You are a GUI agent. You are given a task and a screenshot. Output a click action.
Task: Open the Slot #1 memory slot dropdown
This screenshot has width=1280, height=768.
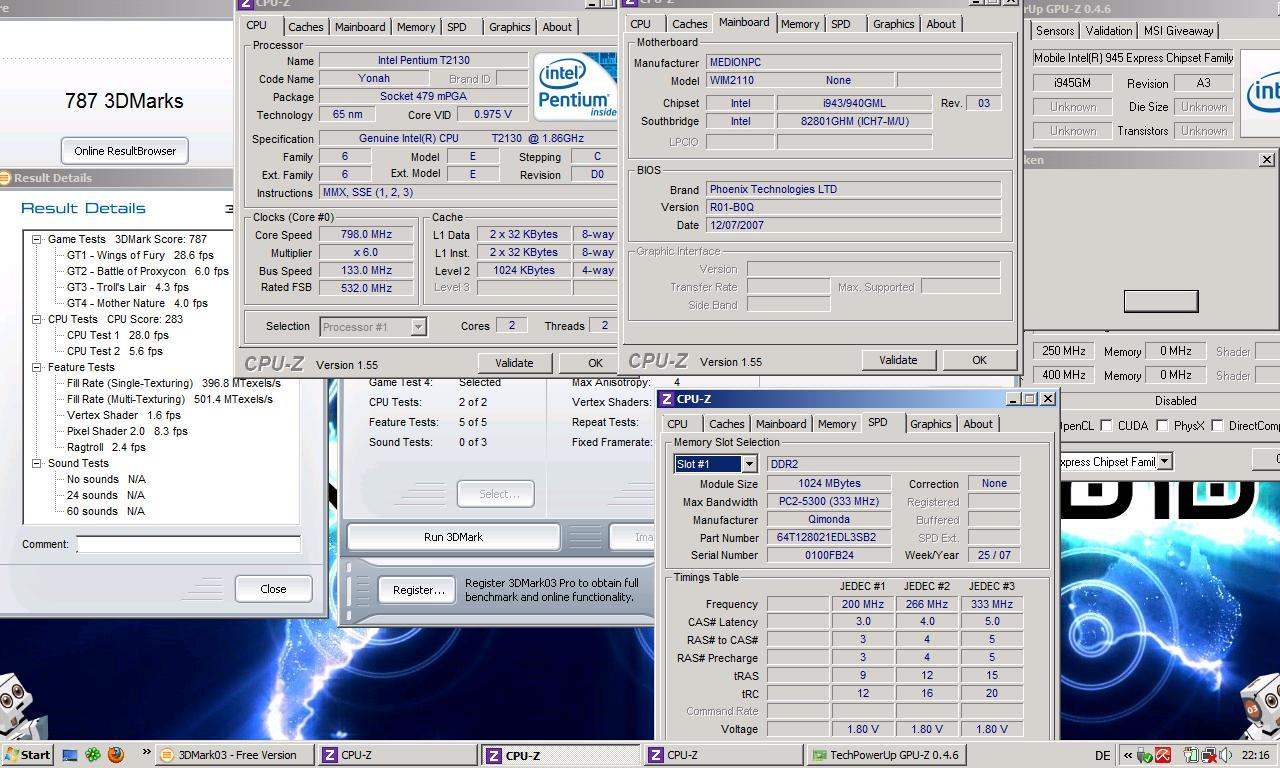(x=748, y=464)
